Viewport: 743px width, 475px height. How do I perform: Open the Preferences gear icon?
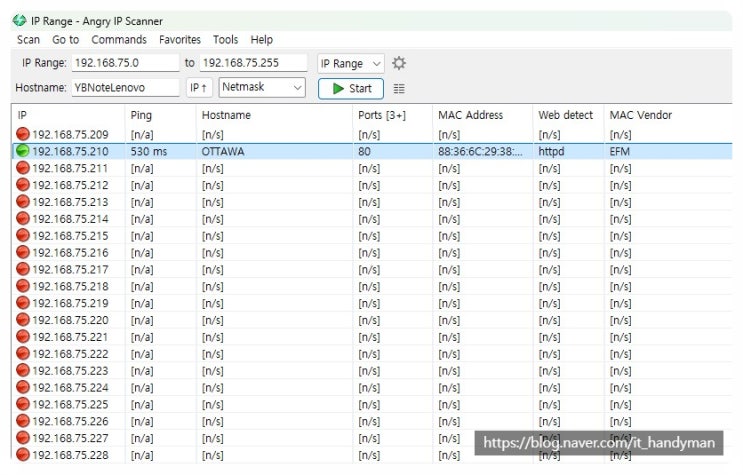tap(399, 63)
